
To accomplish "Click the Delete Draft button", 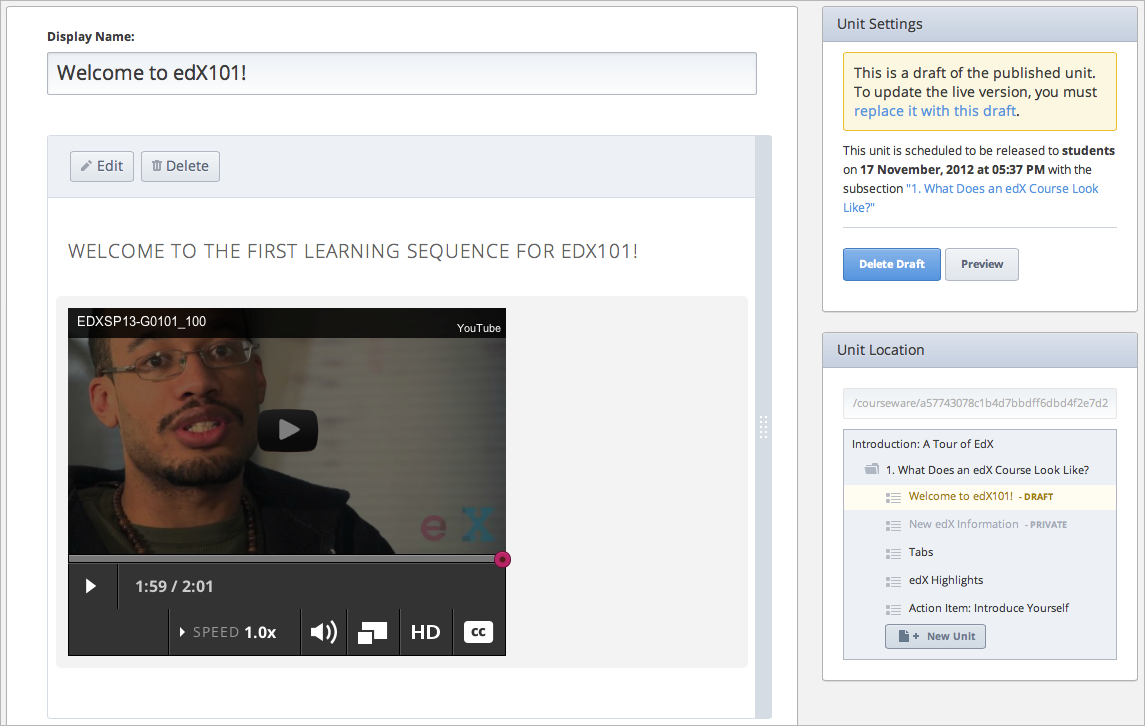I will (891, 264).
